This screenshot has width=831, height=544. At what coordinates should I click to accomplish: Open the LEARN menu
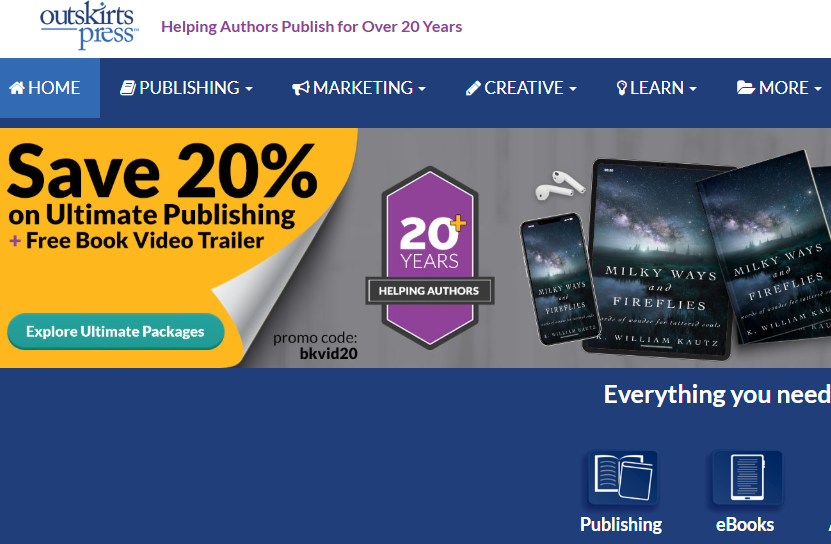point(656,88)
